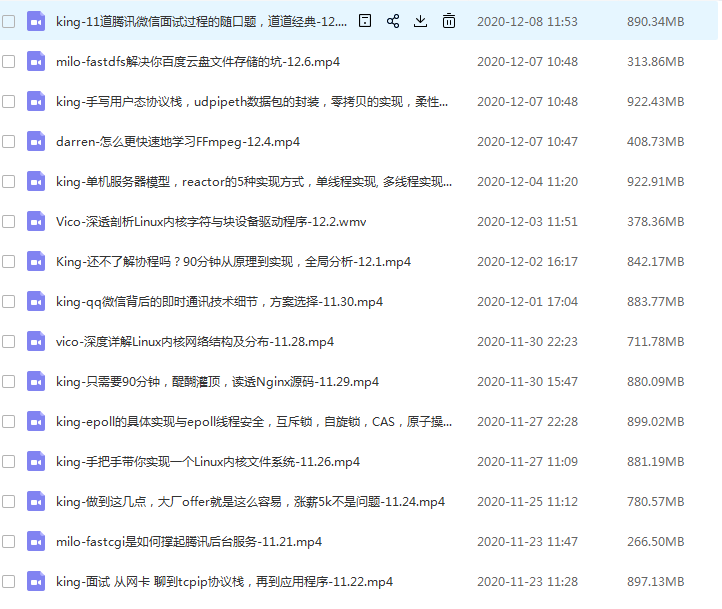Click delete trash icon on first row
The width and height of the screenshot is (722, 609).
pos(448,21)
